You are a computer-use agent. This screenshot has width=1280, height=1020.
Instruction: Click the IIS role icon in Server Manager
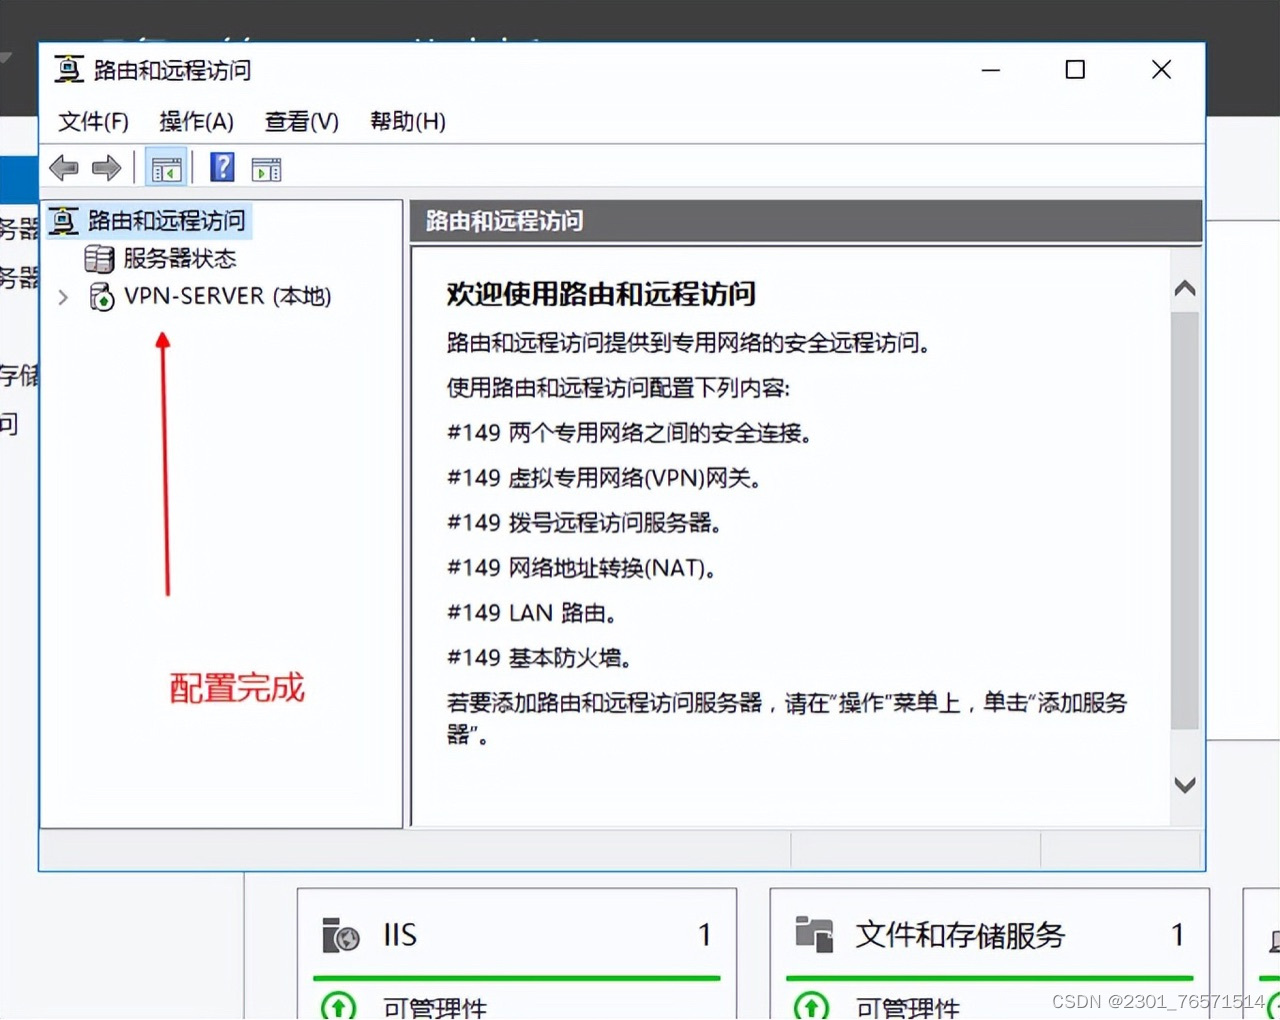(x=340, y=936)
